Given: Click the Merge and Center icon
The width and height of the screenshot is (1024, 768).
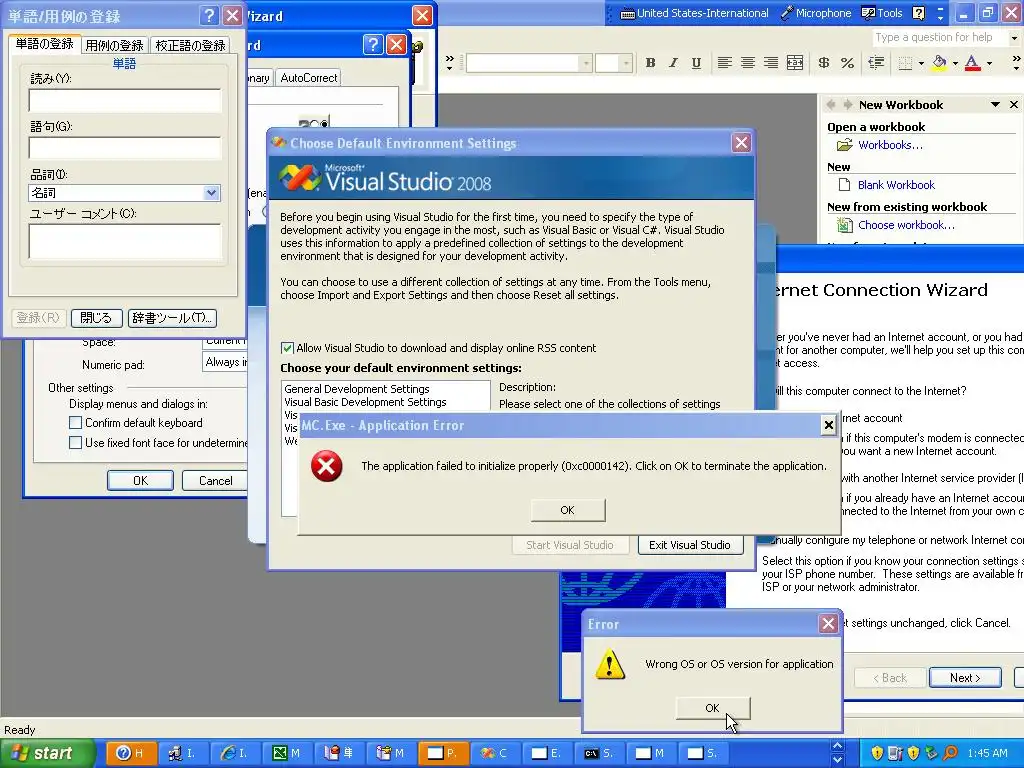Looking at the screenshot, I should (x=795, y=63).
